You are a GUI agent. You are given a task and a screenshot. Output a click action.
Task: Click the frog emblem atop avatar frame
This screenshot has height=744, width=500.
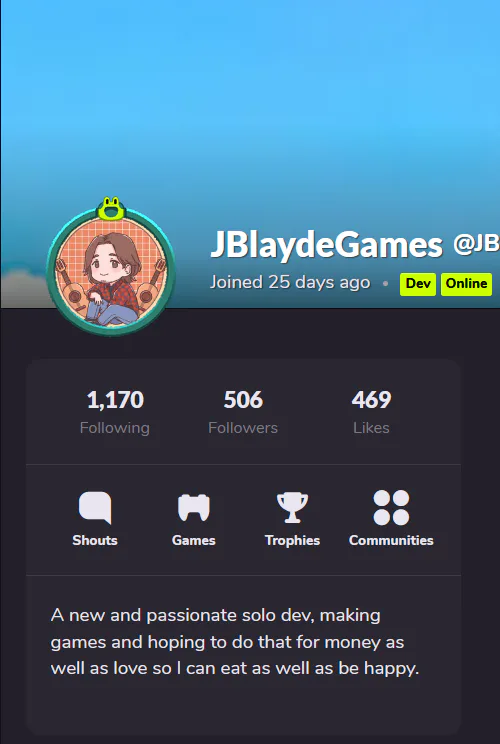click(x=111, y=208)
